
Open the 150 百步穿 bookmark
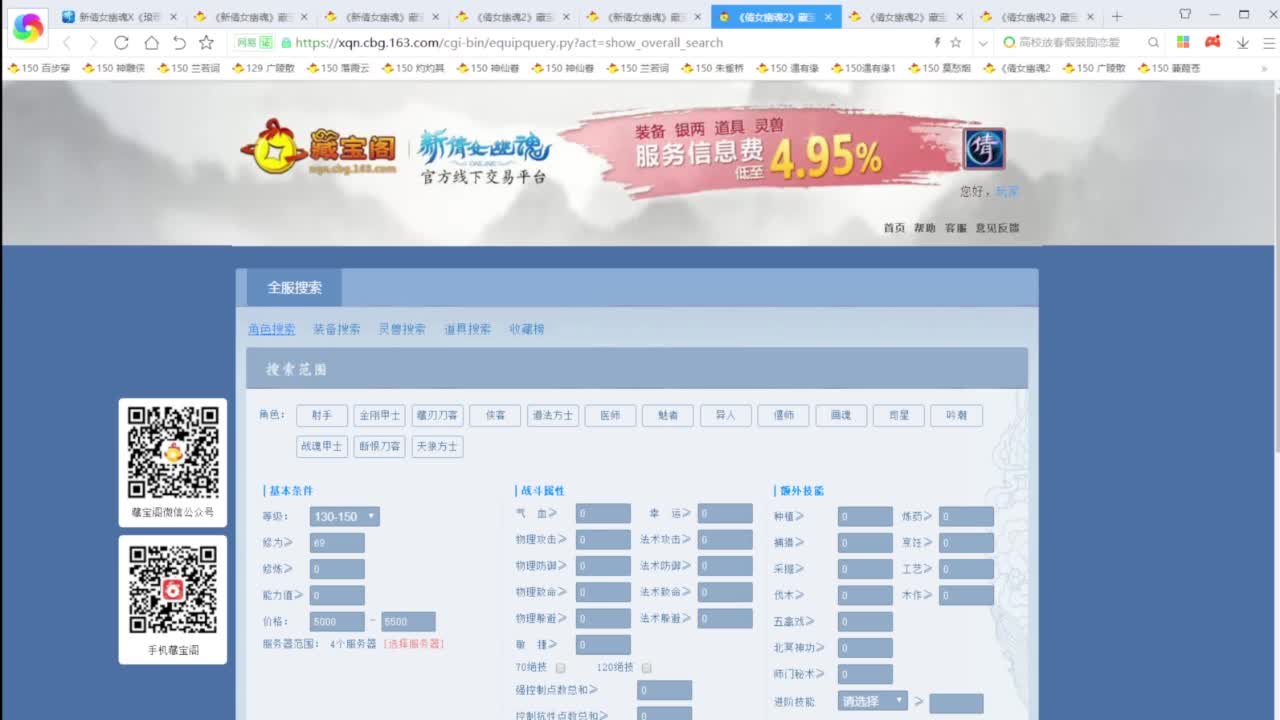pyautogui.click(x=40, y=68)
